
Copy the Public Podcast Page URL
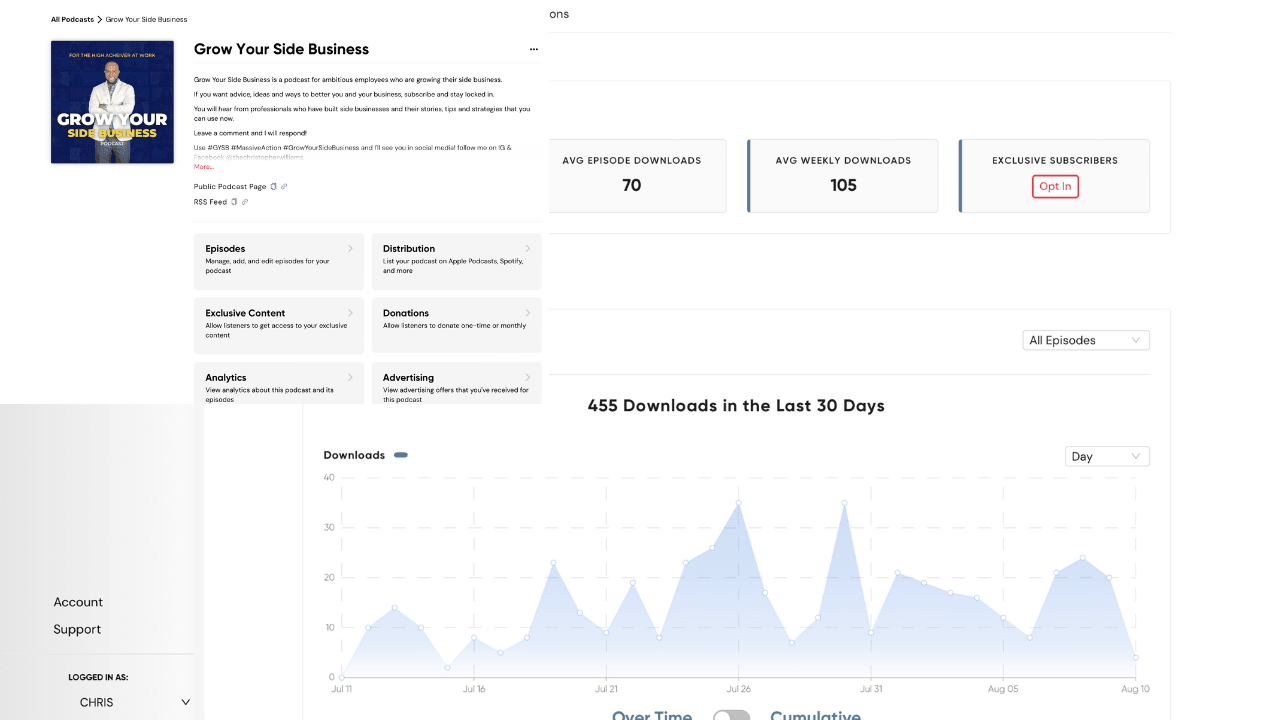tap(274, 186)
